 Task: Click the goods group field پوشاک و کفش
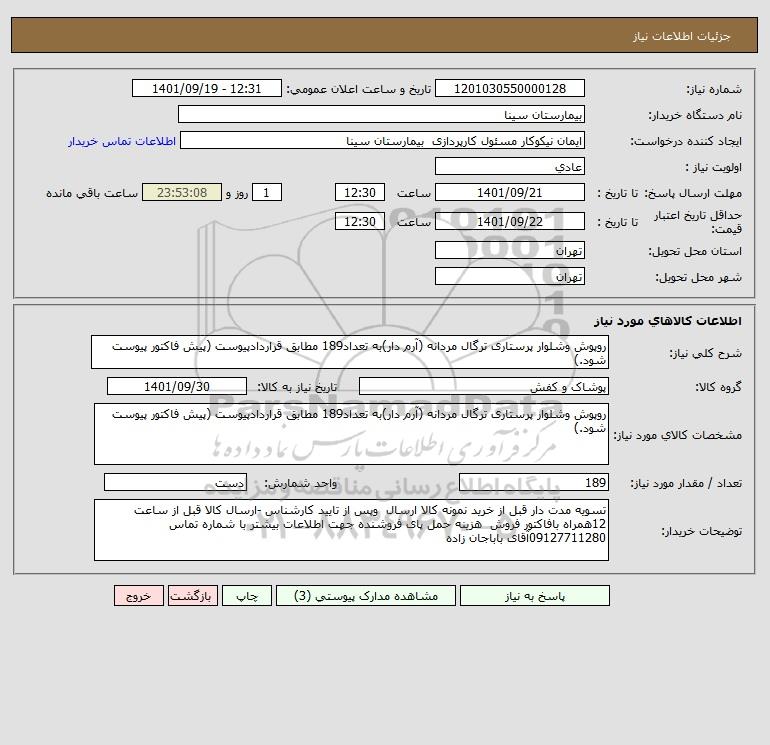[x=484, y=386]
